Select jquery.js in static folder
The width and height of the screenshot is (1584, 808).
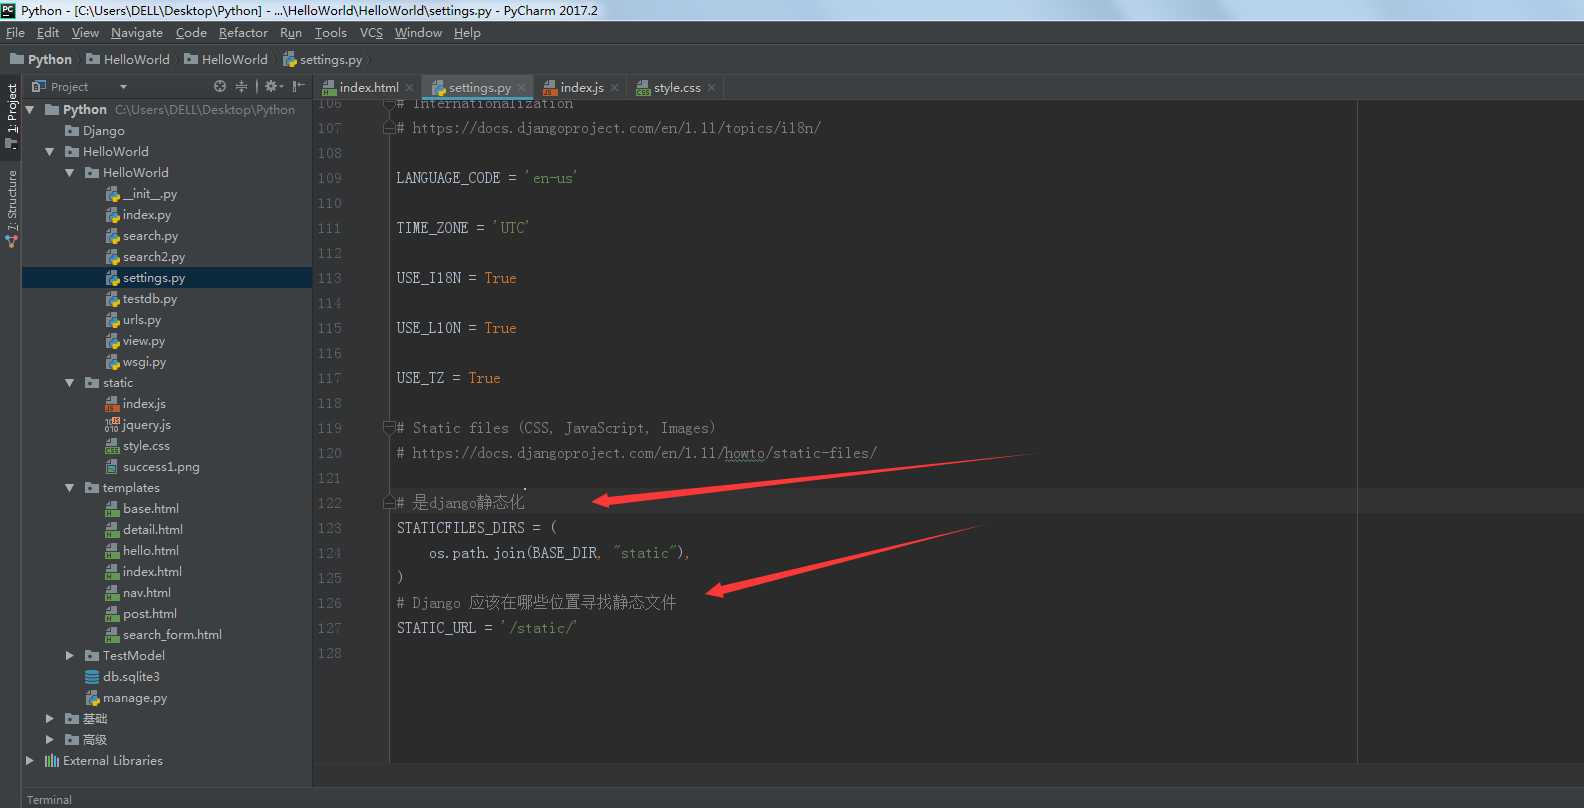138,425
